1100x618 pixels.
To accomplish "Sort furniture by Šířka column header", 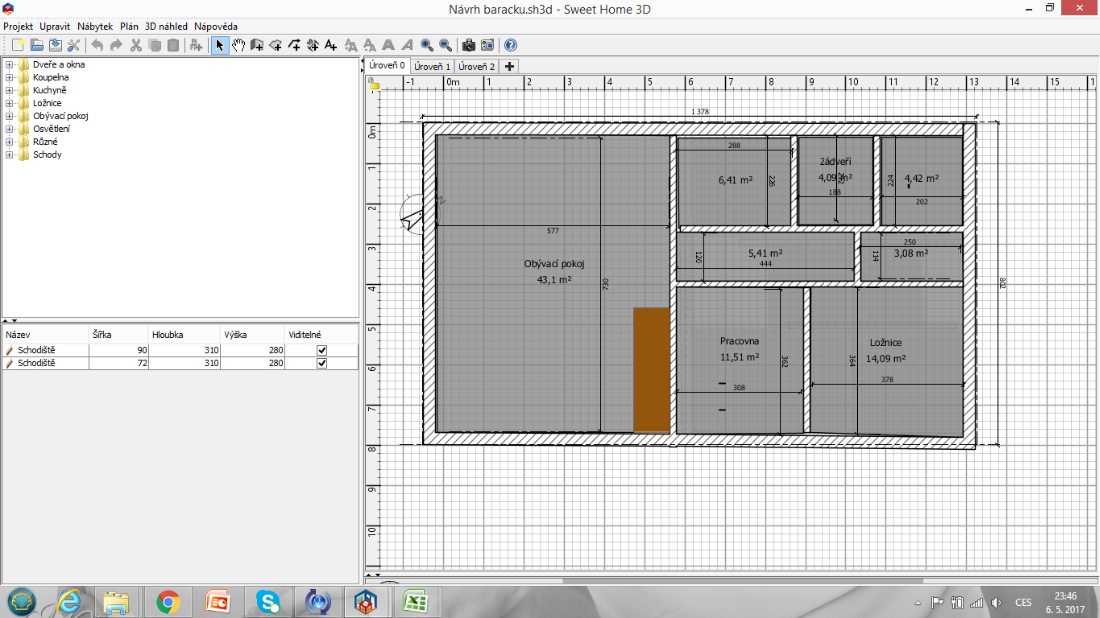I will tap(117, 335).
